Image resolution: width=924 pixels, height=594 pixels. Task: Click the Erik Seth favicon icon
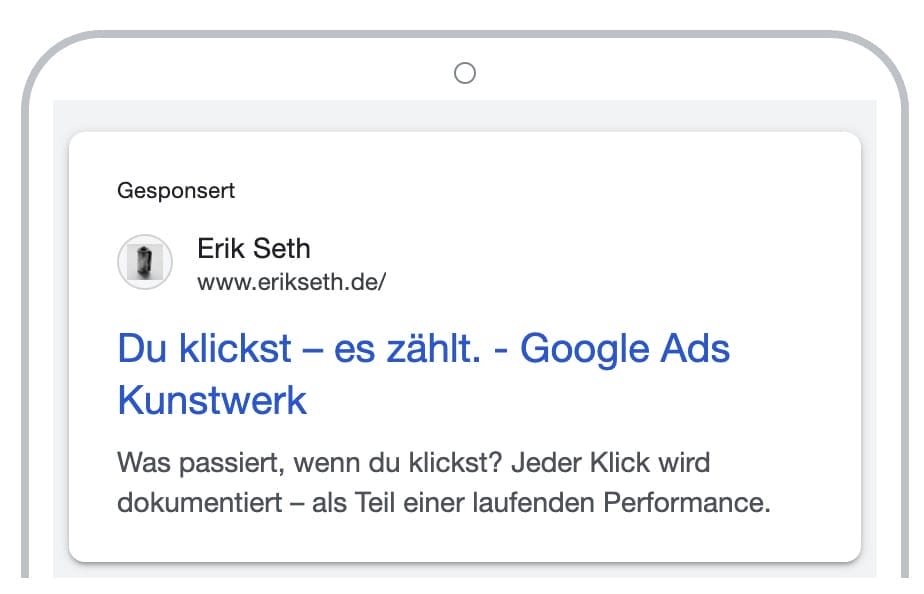click(145, 262)
